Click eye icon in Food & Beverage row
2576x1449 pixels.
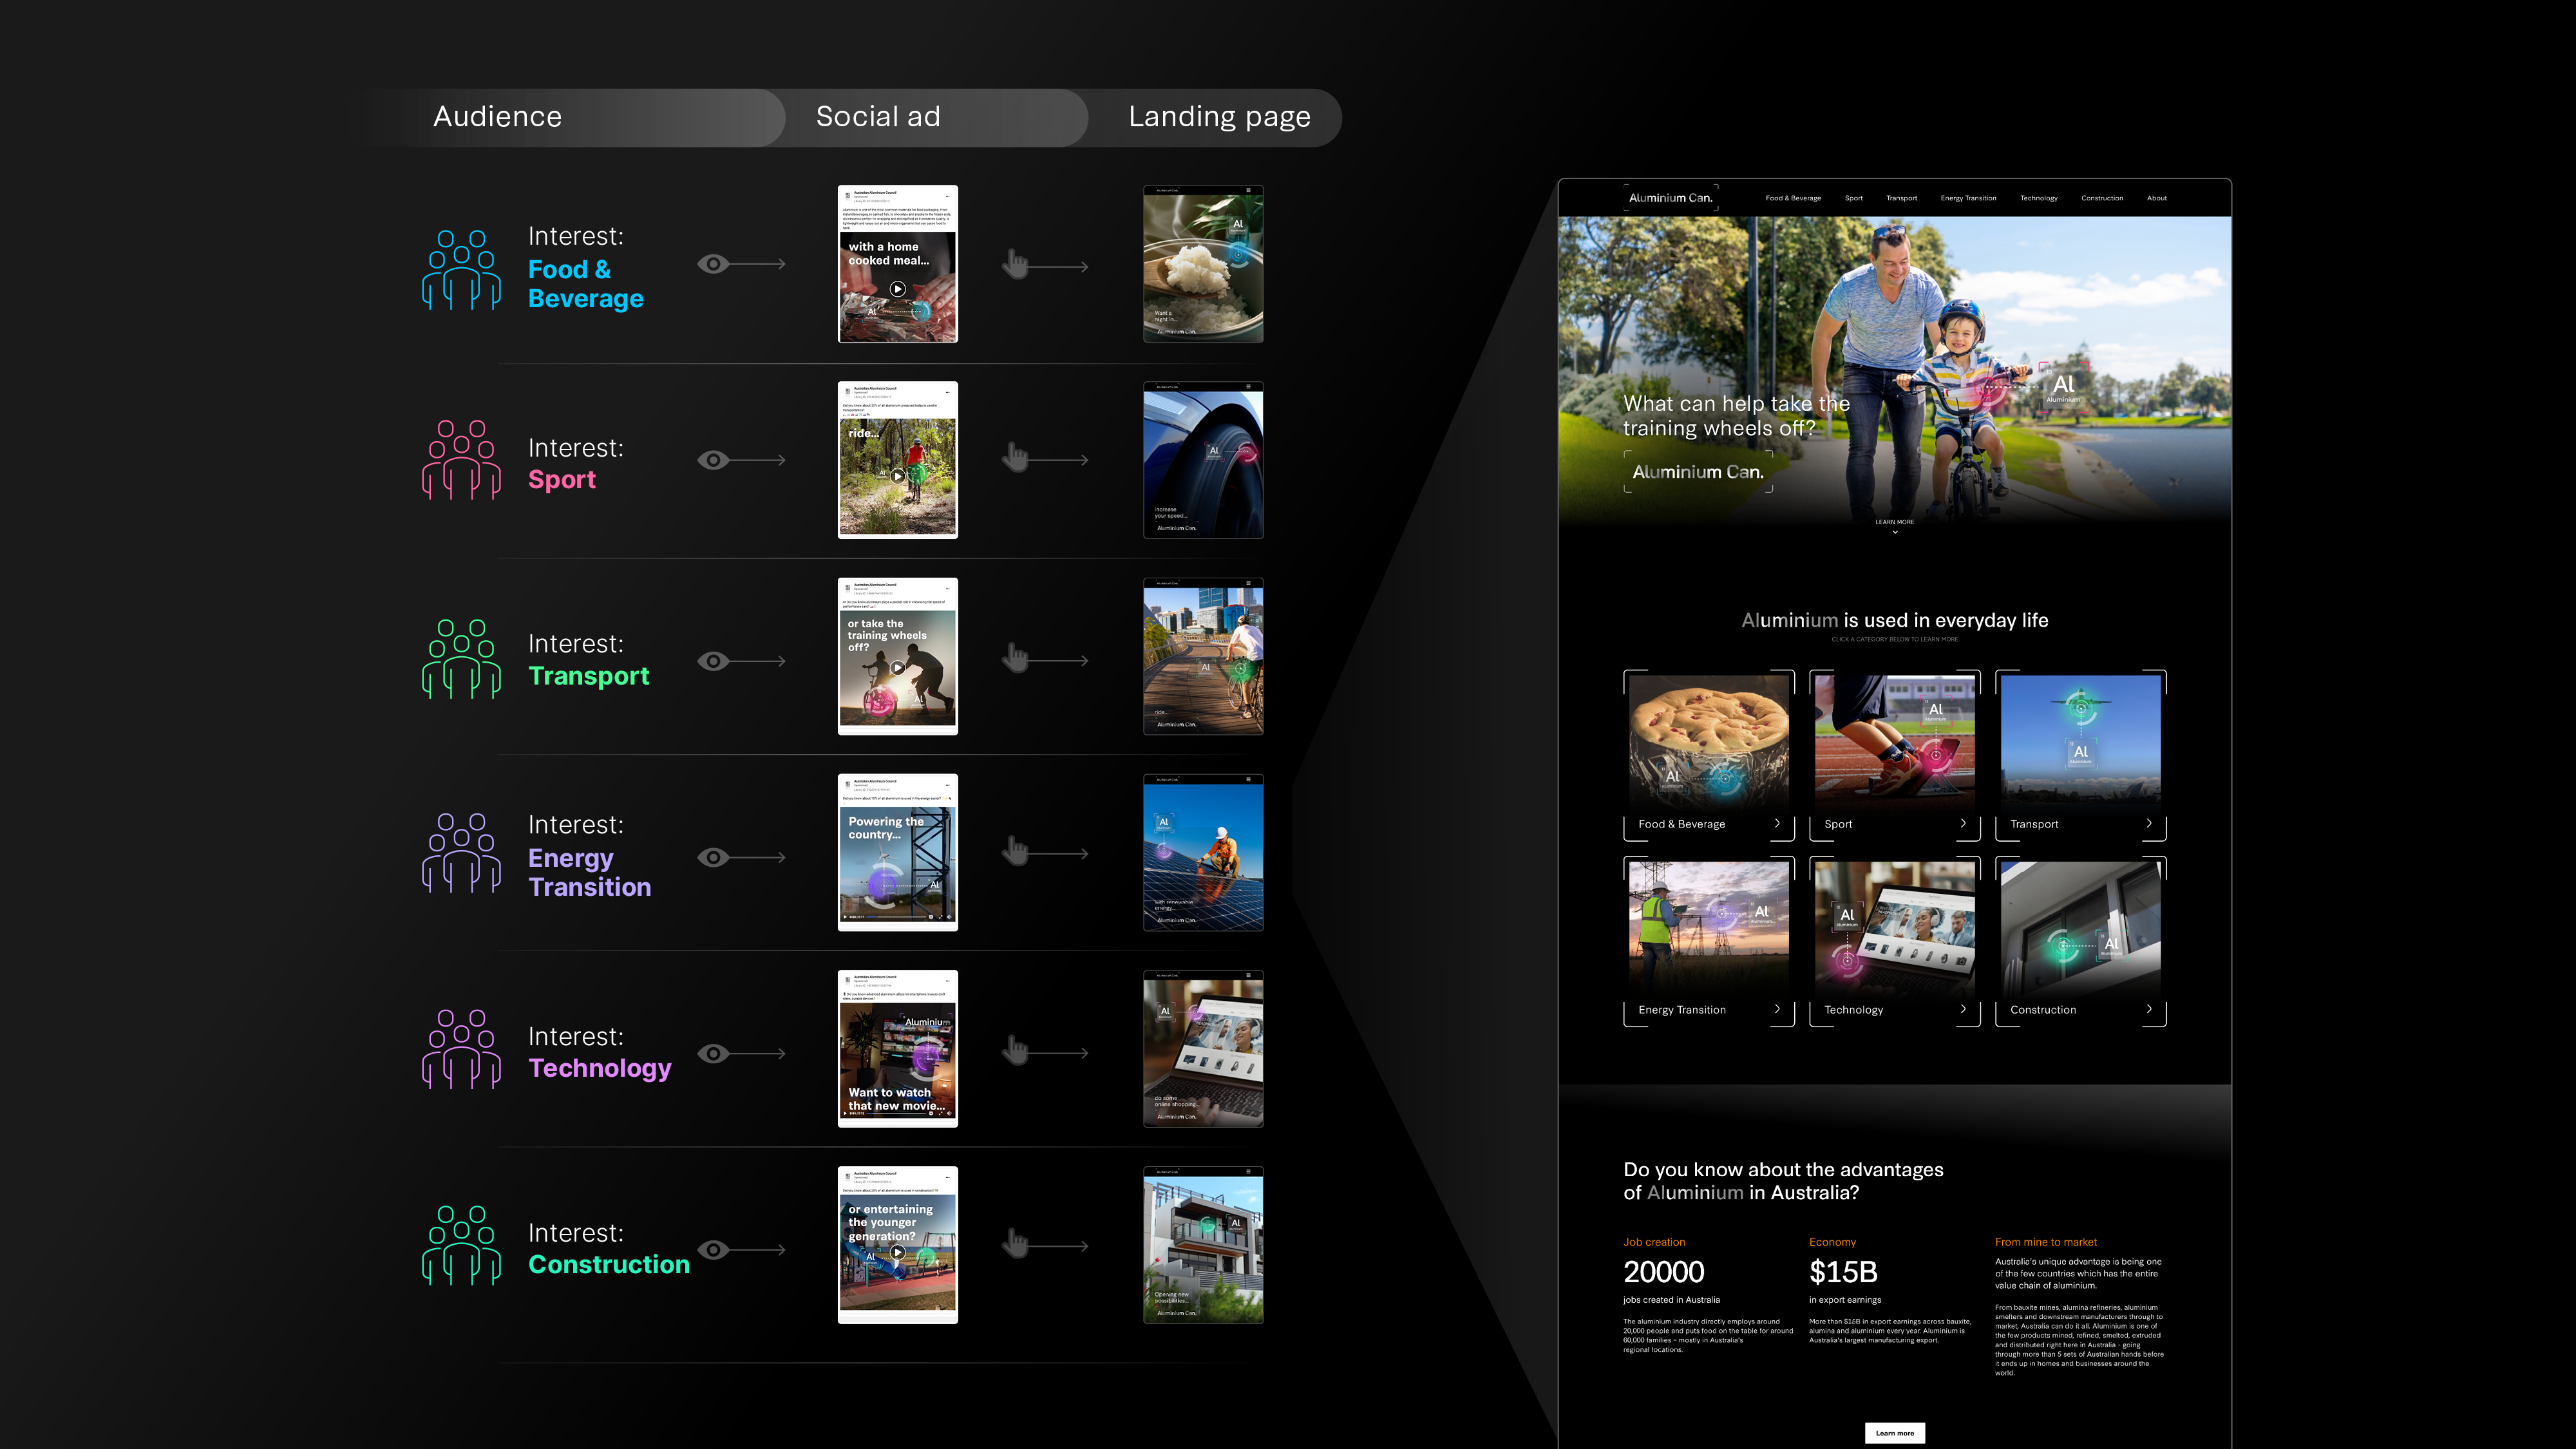[713, 264]
